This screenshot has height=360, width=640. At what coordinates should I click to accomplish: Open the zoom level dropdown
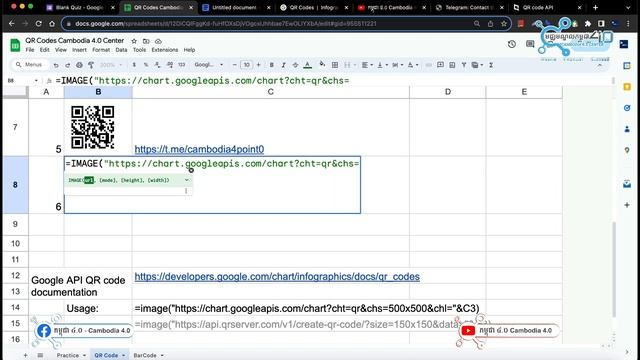pos(111,65)
